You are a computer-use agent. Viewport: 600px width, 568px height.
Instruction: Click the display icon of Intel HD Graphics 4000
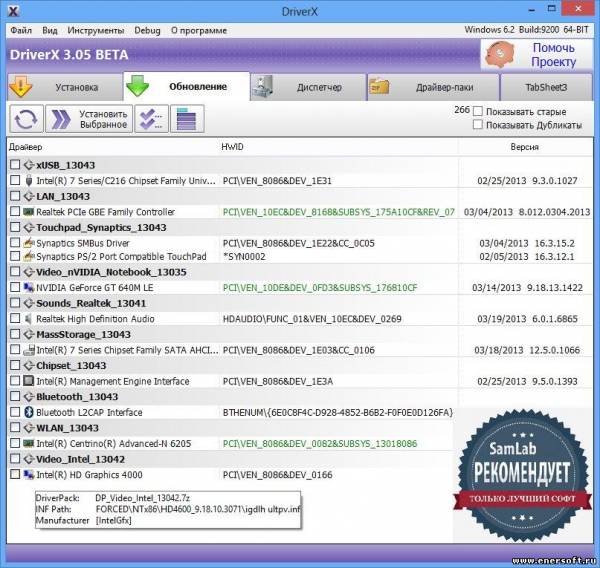28,475
